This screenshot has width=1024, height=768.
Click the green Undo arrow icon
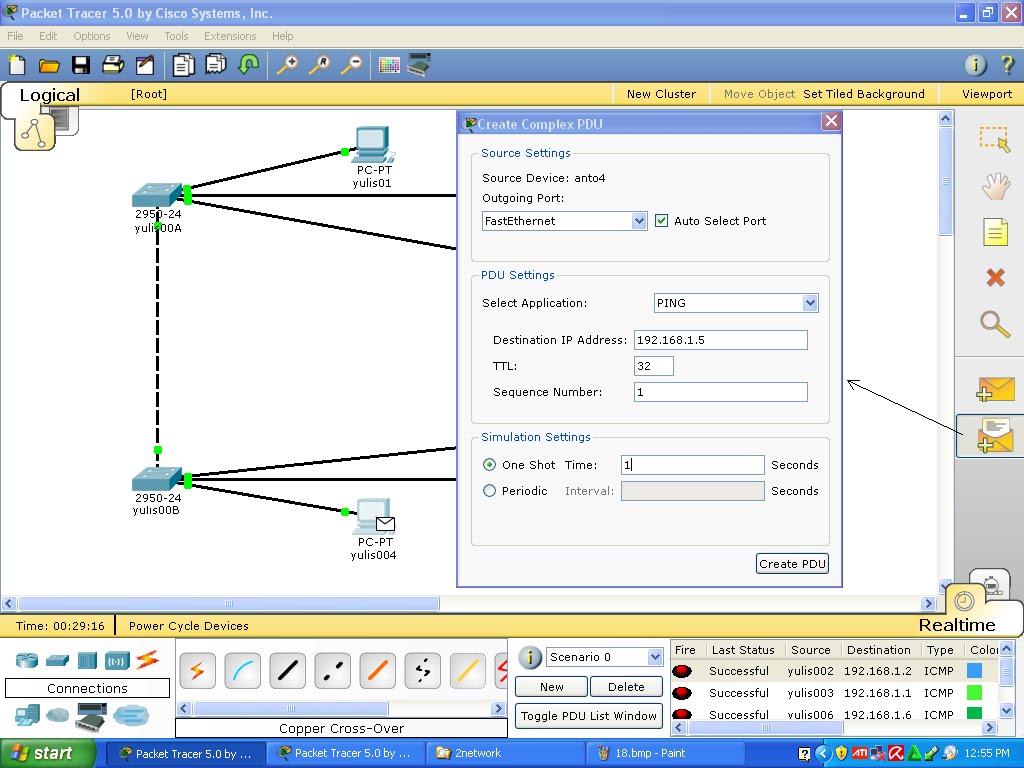(249, 64)
